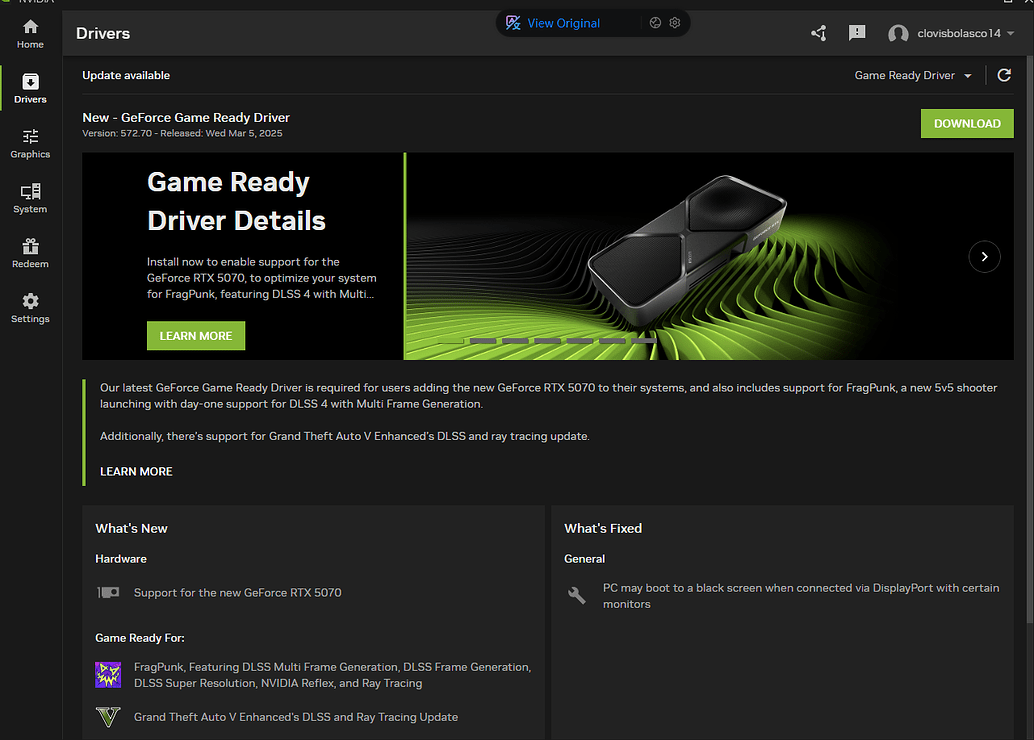Click the Game Ready For: subheading

[x=140, y=638]
